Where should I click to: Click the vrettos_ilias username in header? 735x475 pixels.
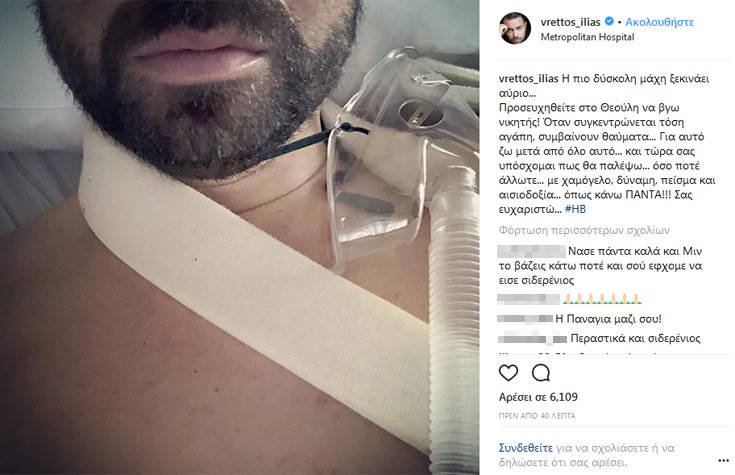(570, 22)
